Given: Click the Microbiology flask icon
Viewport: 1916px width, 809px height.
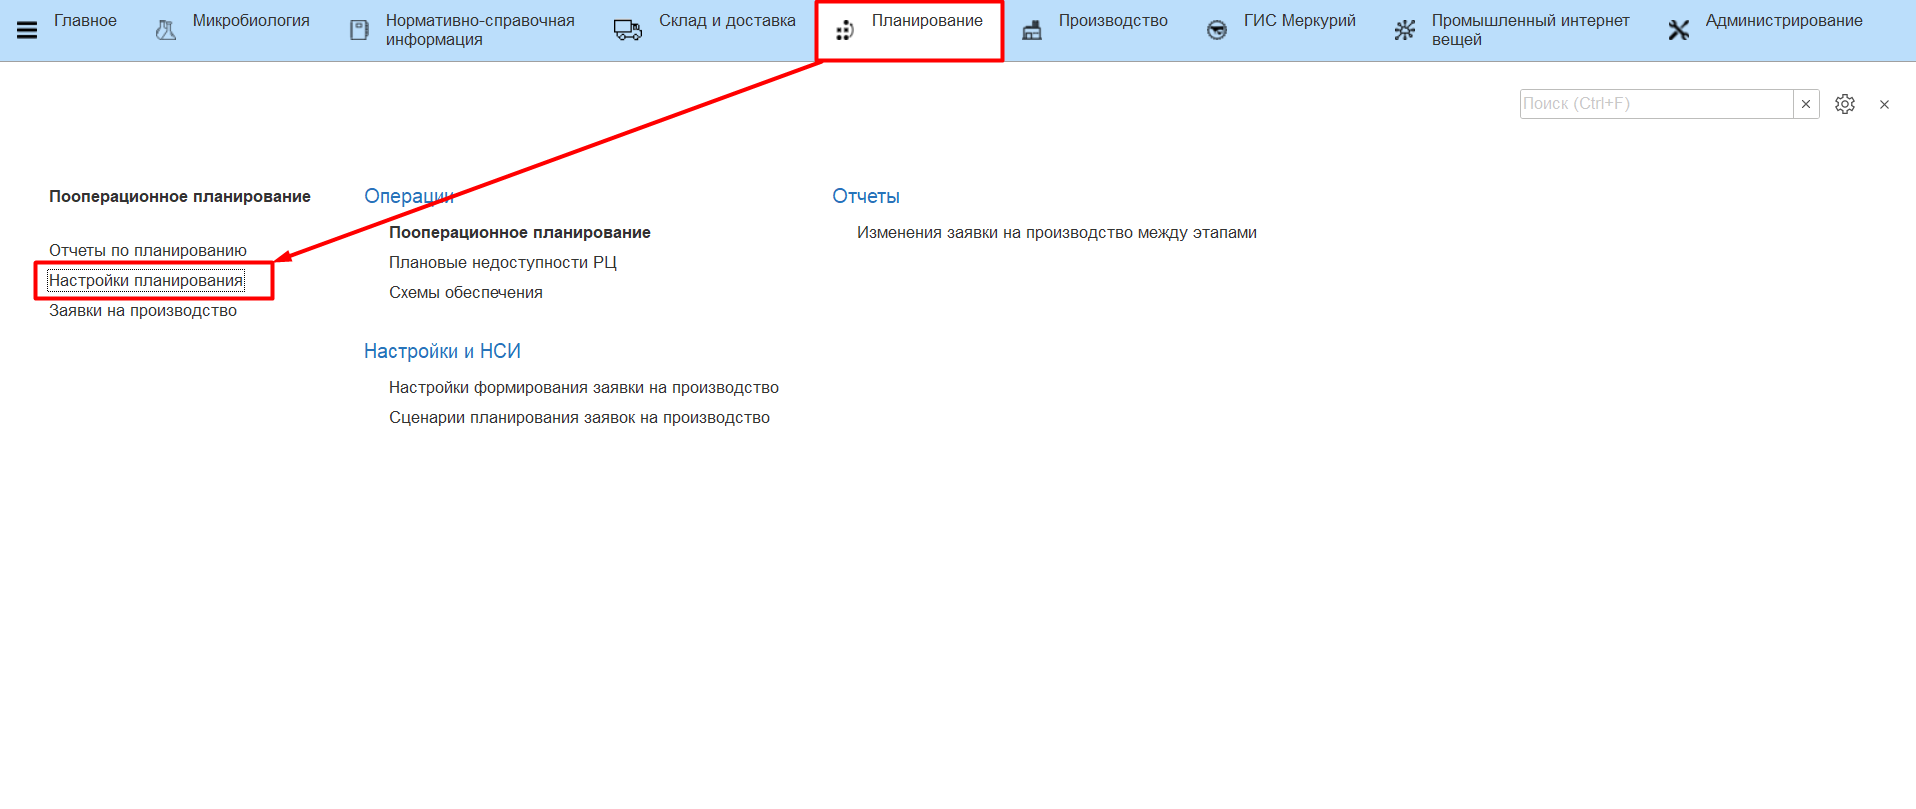Looking at the screenshot, I should pyautogui.click(x=166, y=30).
